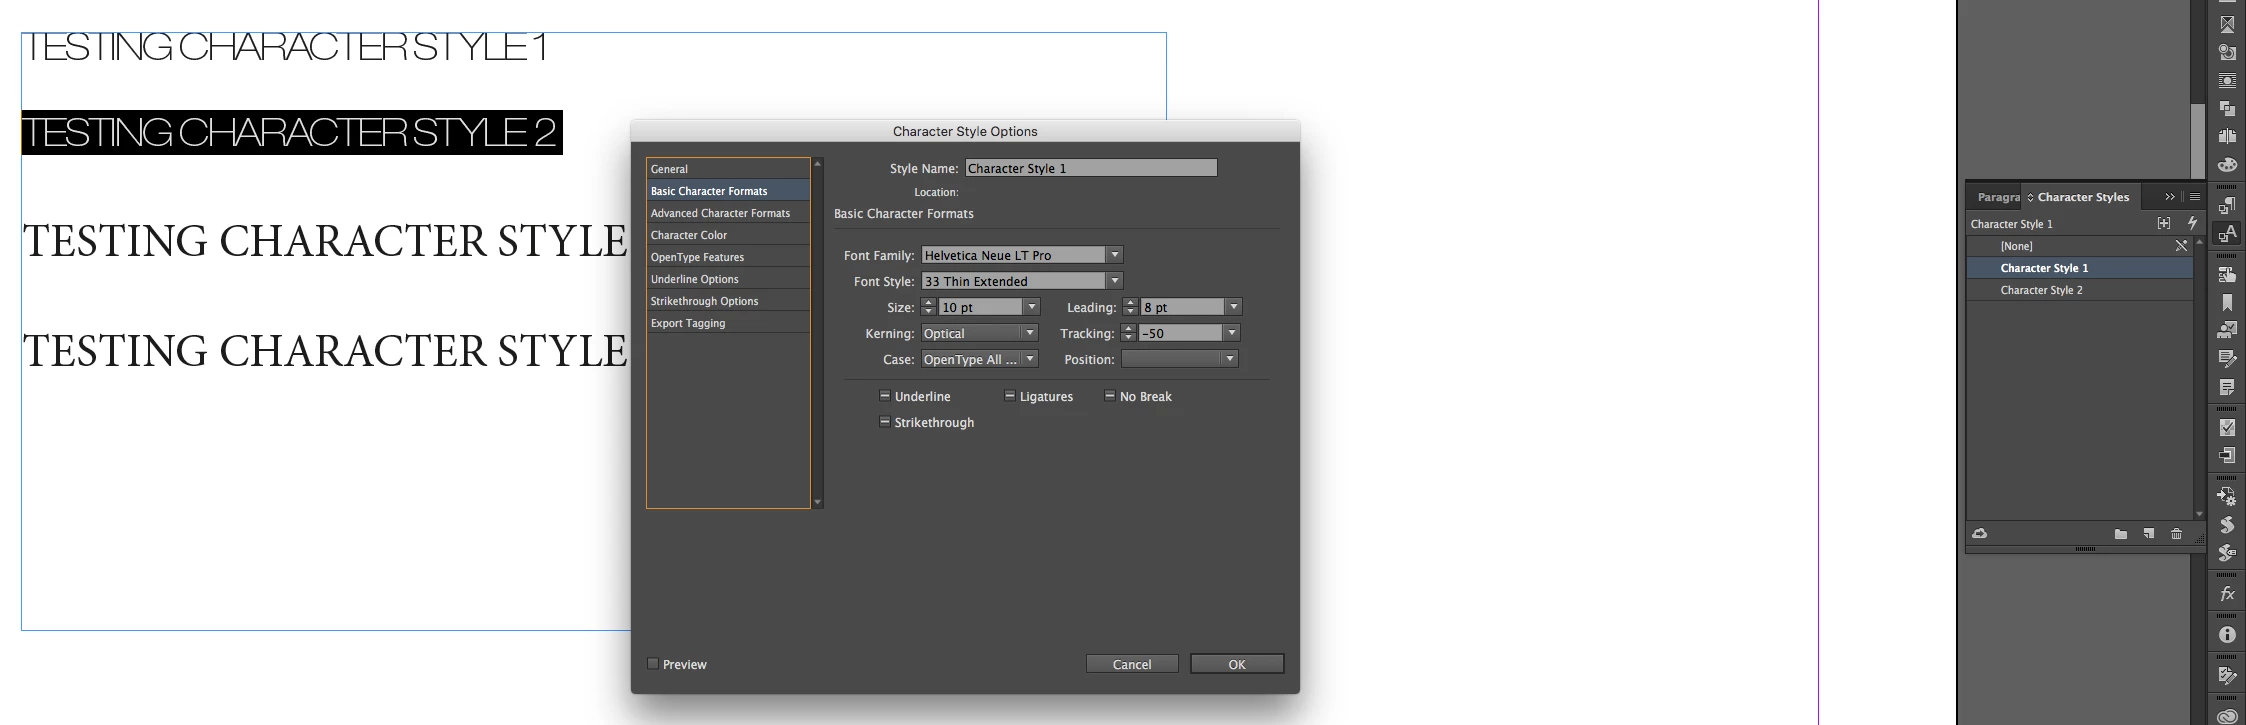Image resolution: width=2246 pixels, height=725 pixels.
Task: Open the Data Merge arrow-gear dock icon
Action: (2227, 496)
